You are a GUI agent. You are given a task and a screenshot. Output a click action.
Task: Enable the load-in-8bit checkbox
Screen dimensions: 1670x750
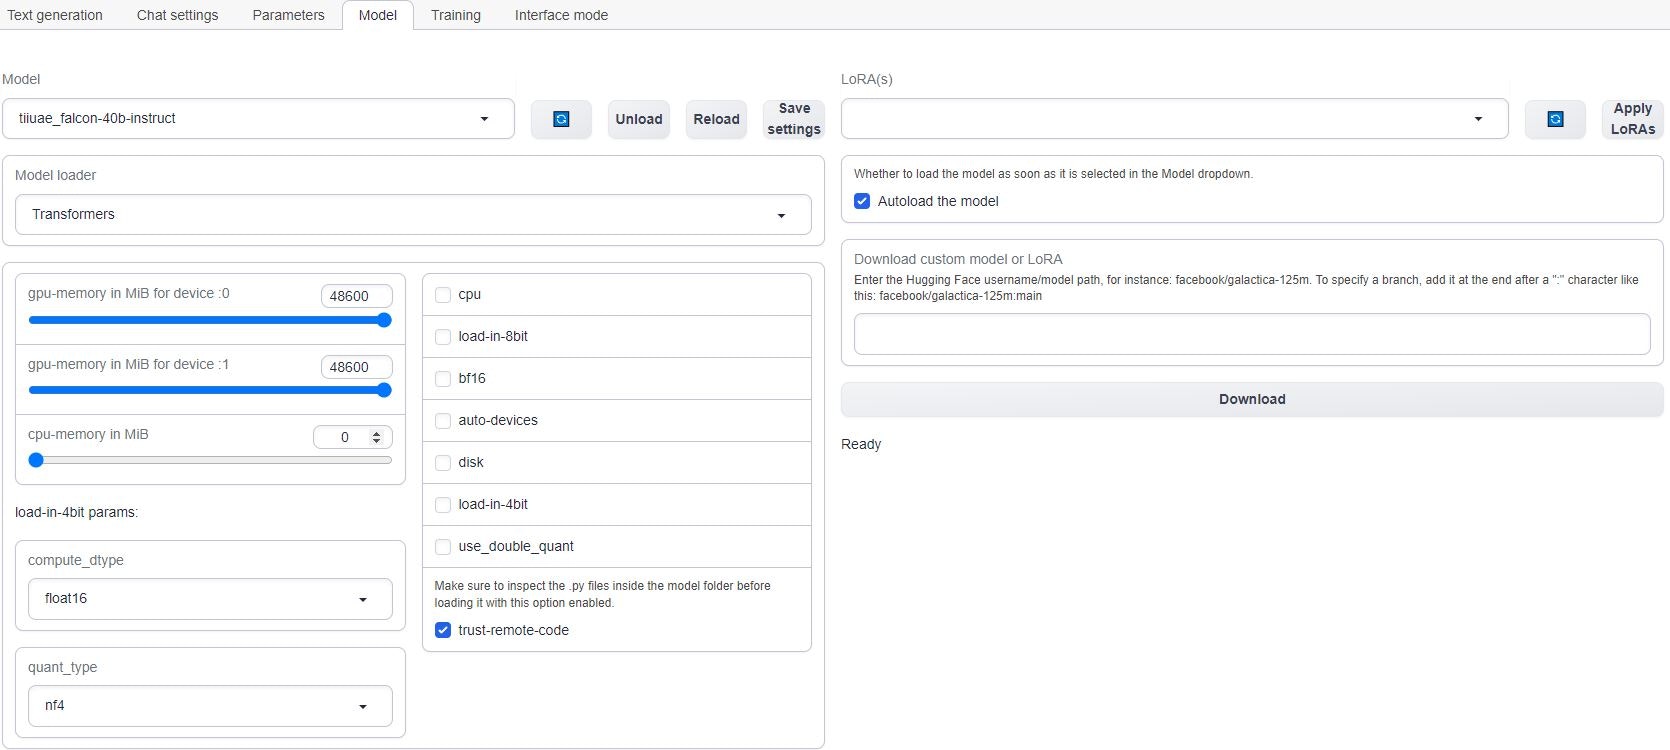pos(443,337)
